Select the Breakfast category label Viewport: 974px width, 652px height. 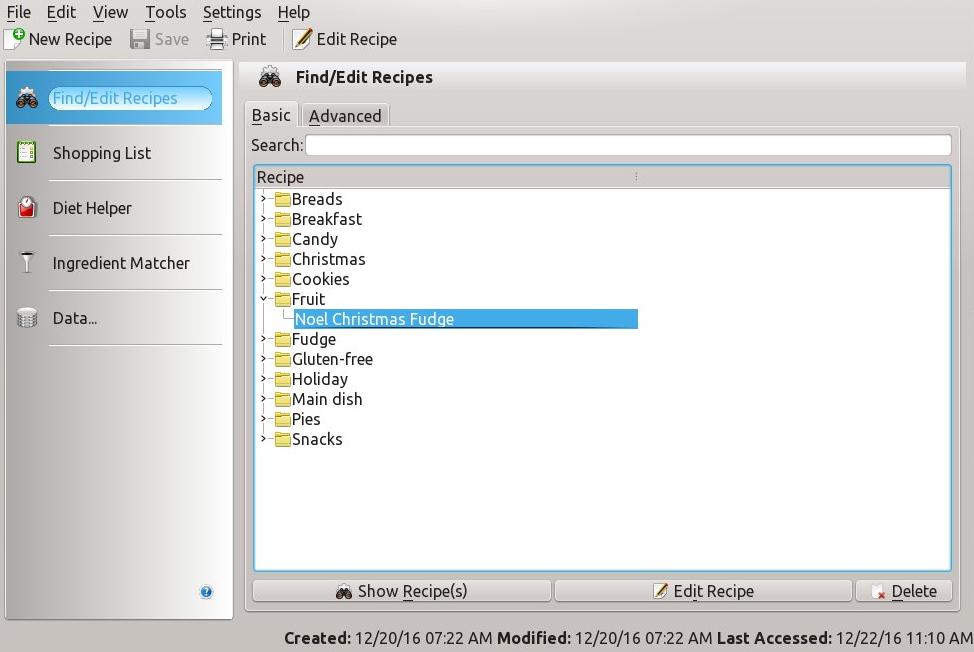coord(327,219)
